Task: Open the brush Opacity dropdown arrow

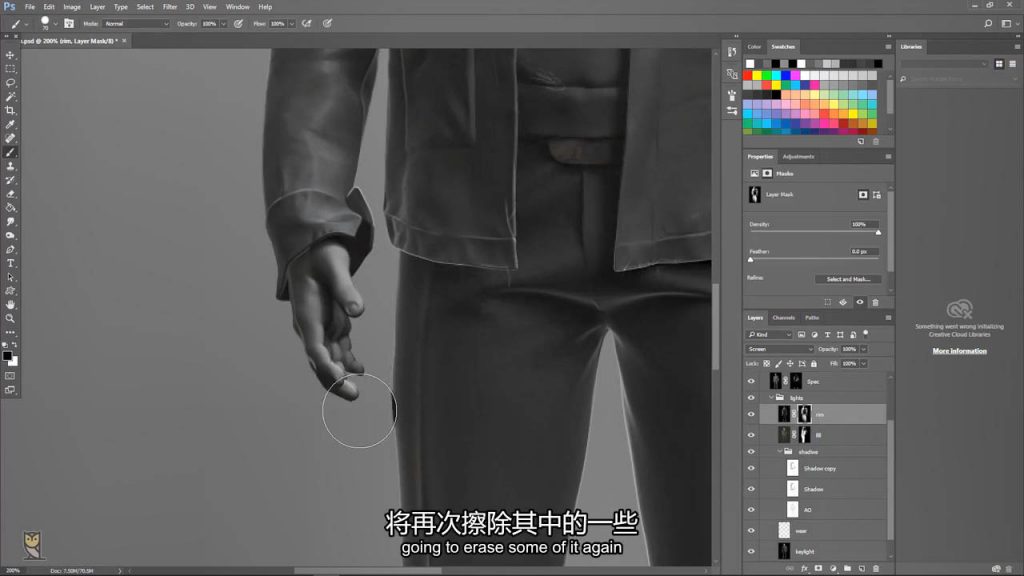Action: click(x=223, y=24)
